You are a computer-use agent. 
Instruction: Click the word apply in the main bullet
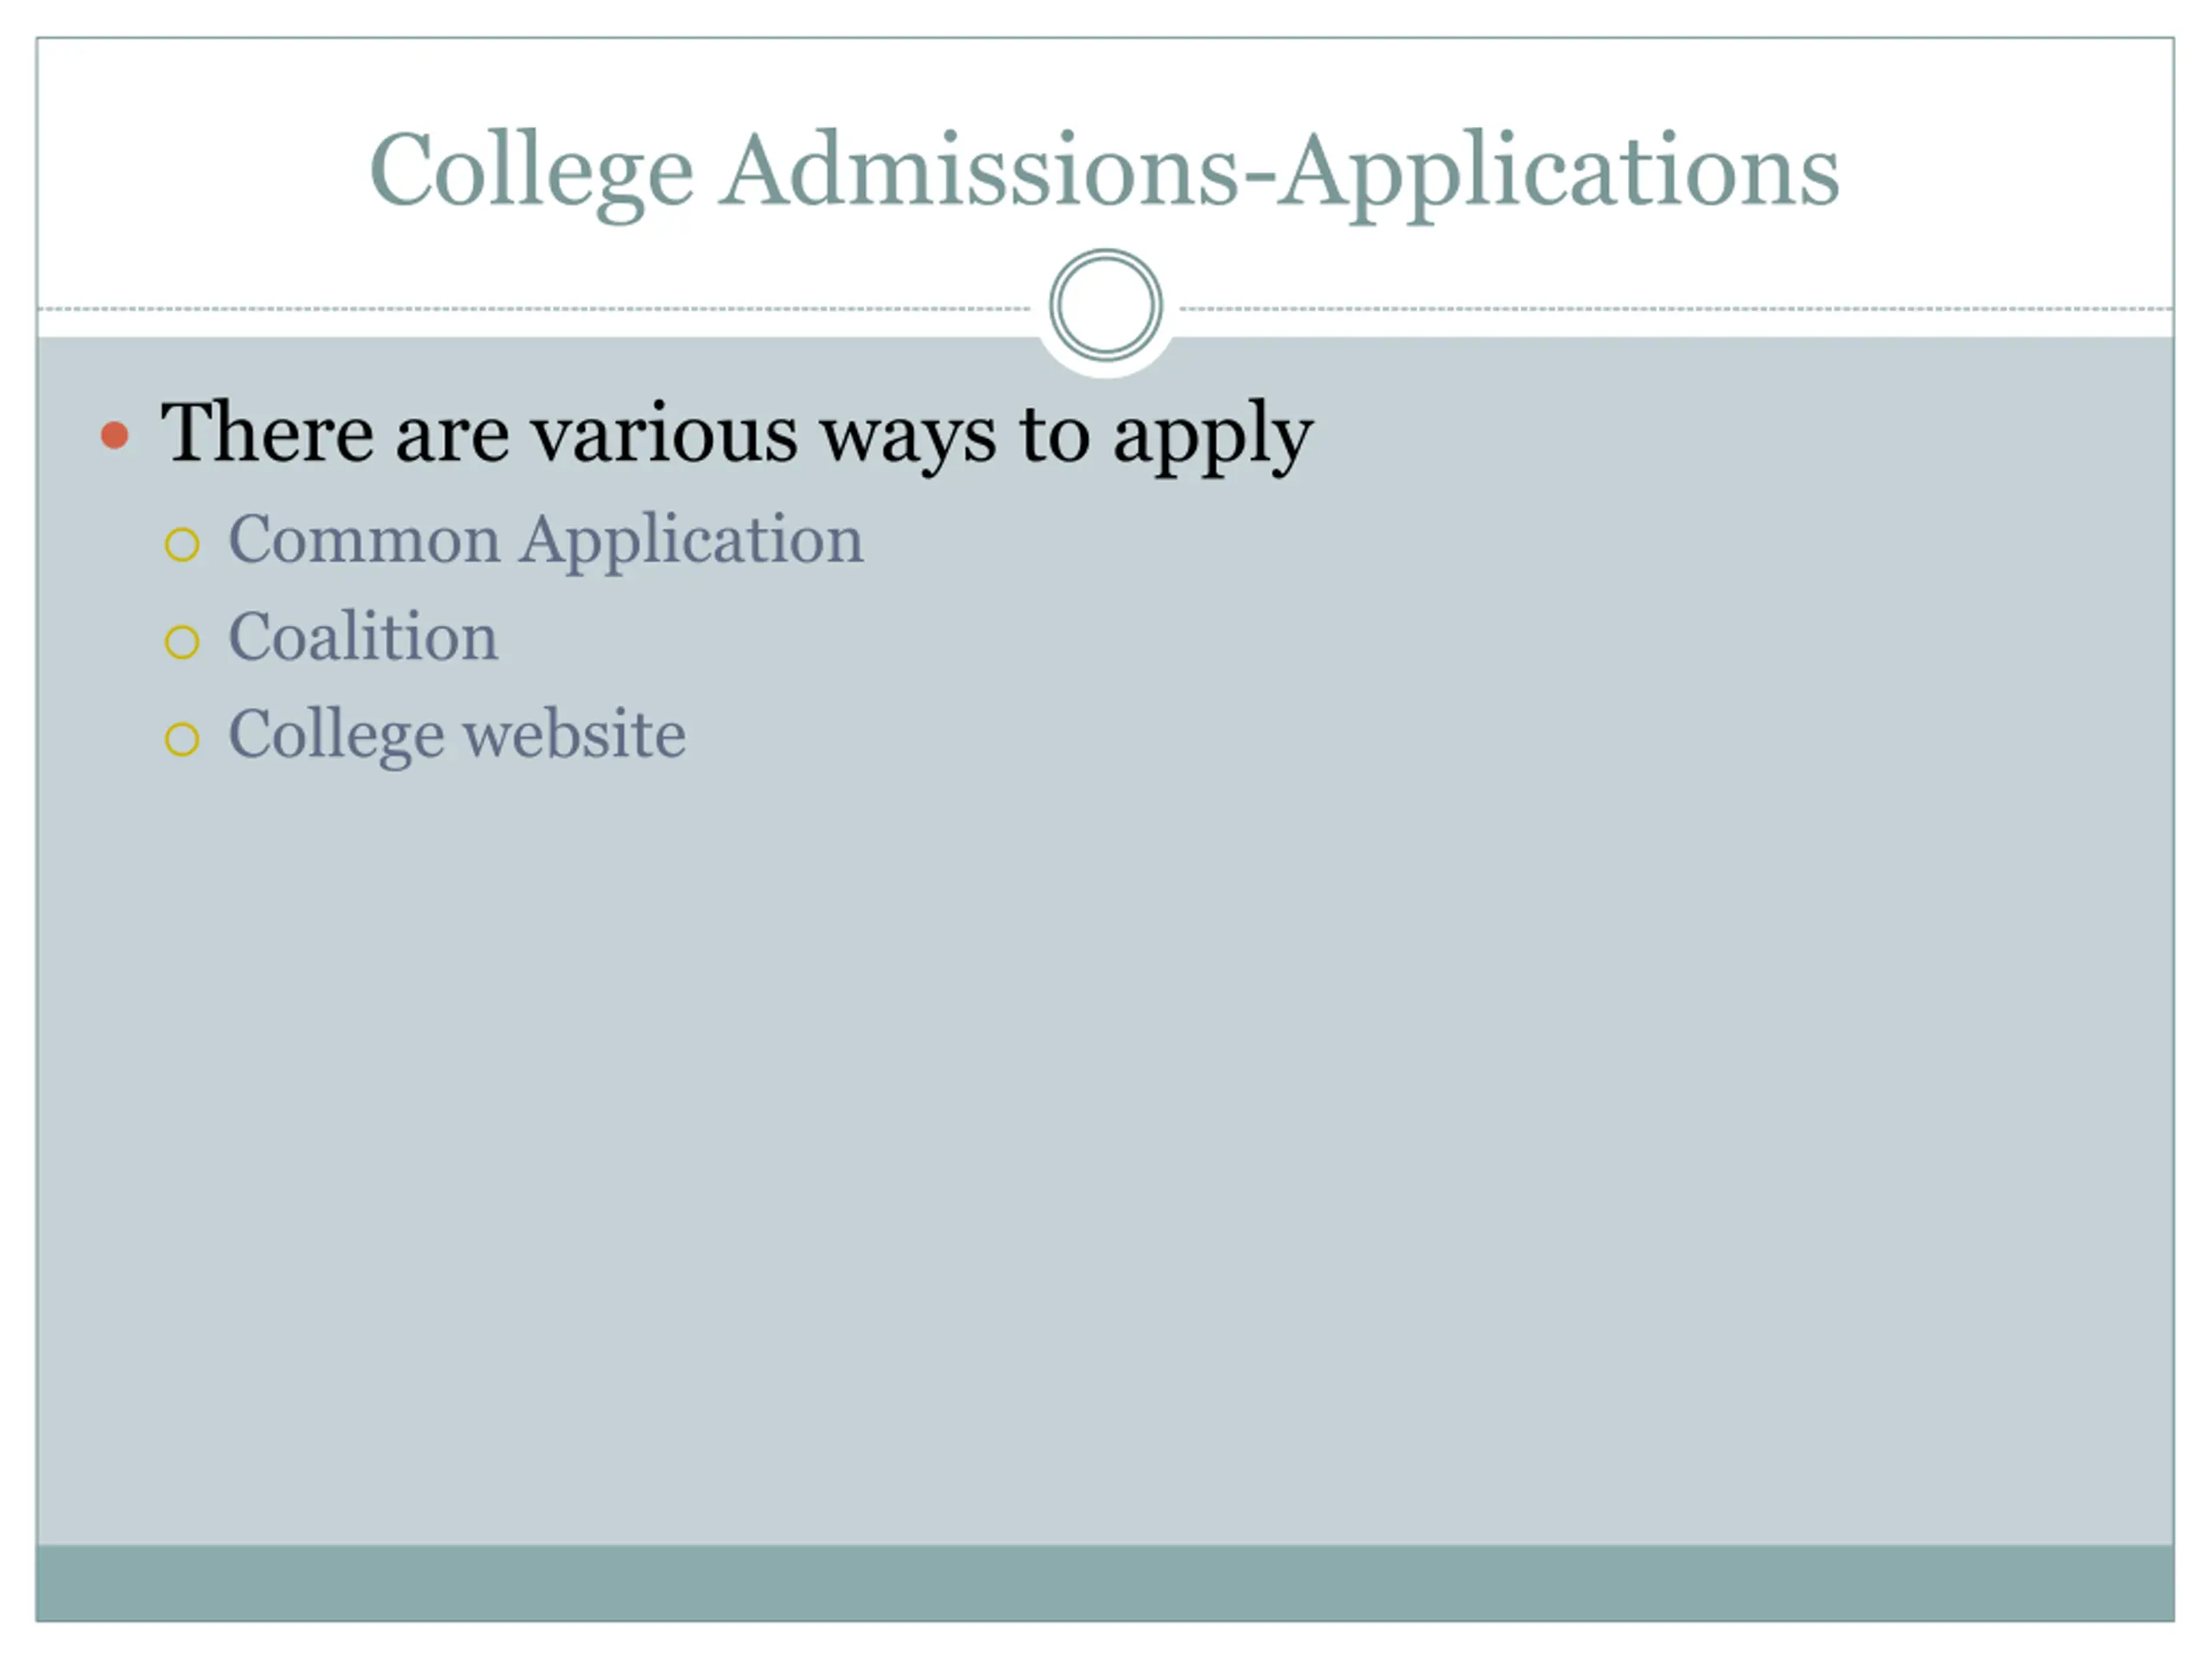(x=1213, y=440)
